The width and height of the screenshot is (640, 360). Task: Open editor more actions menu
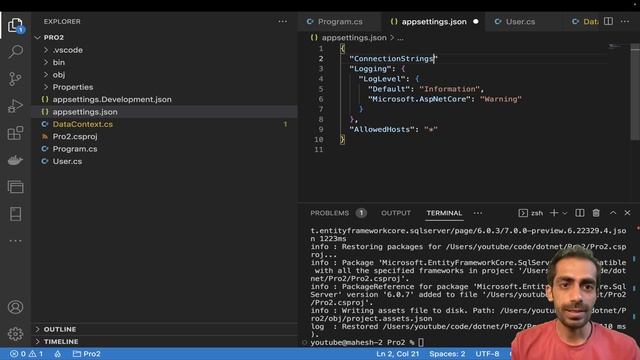(x=625, y=21)
